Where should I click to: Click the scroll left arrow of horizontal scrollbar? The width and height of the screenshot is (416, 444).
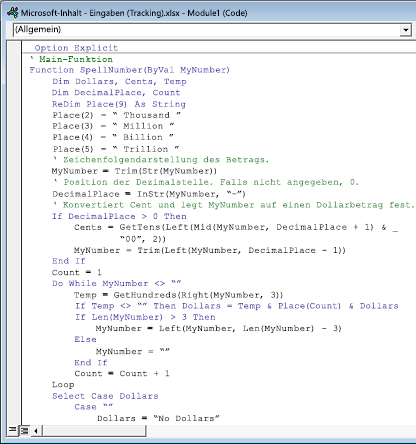(36, 431)
